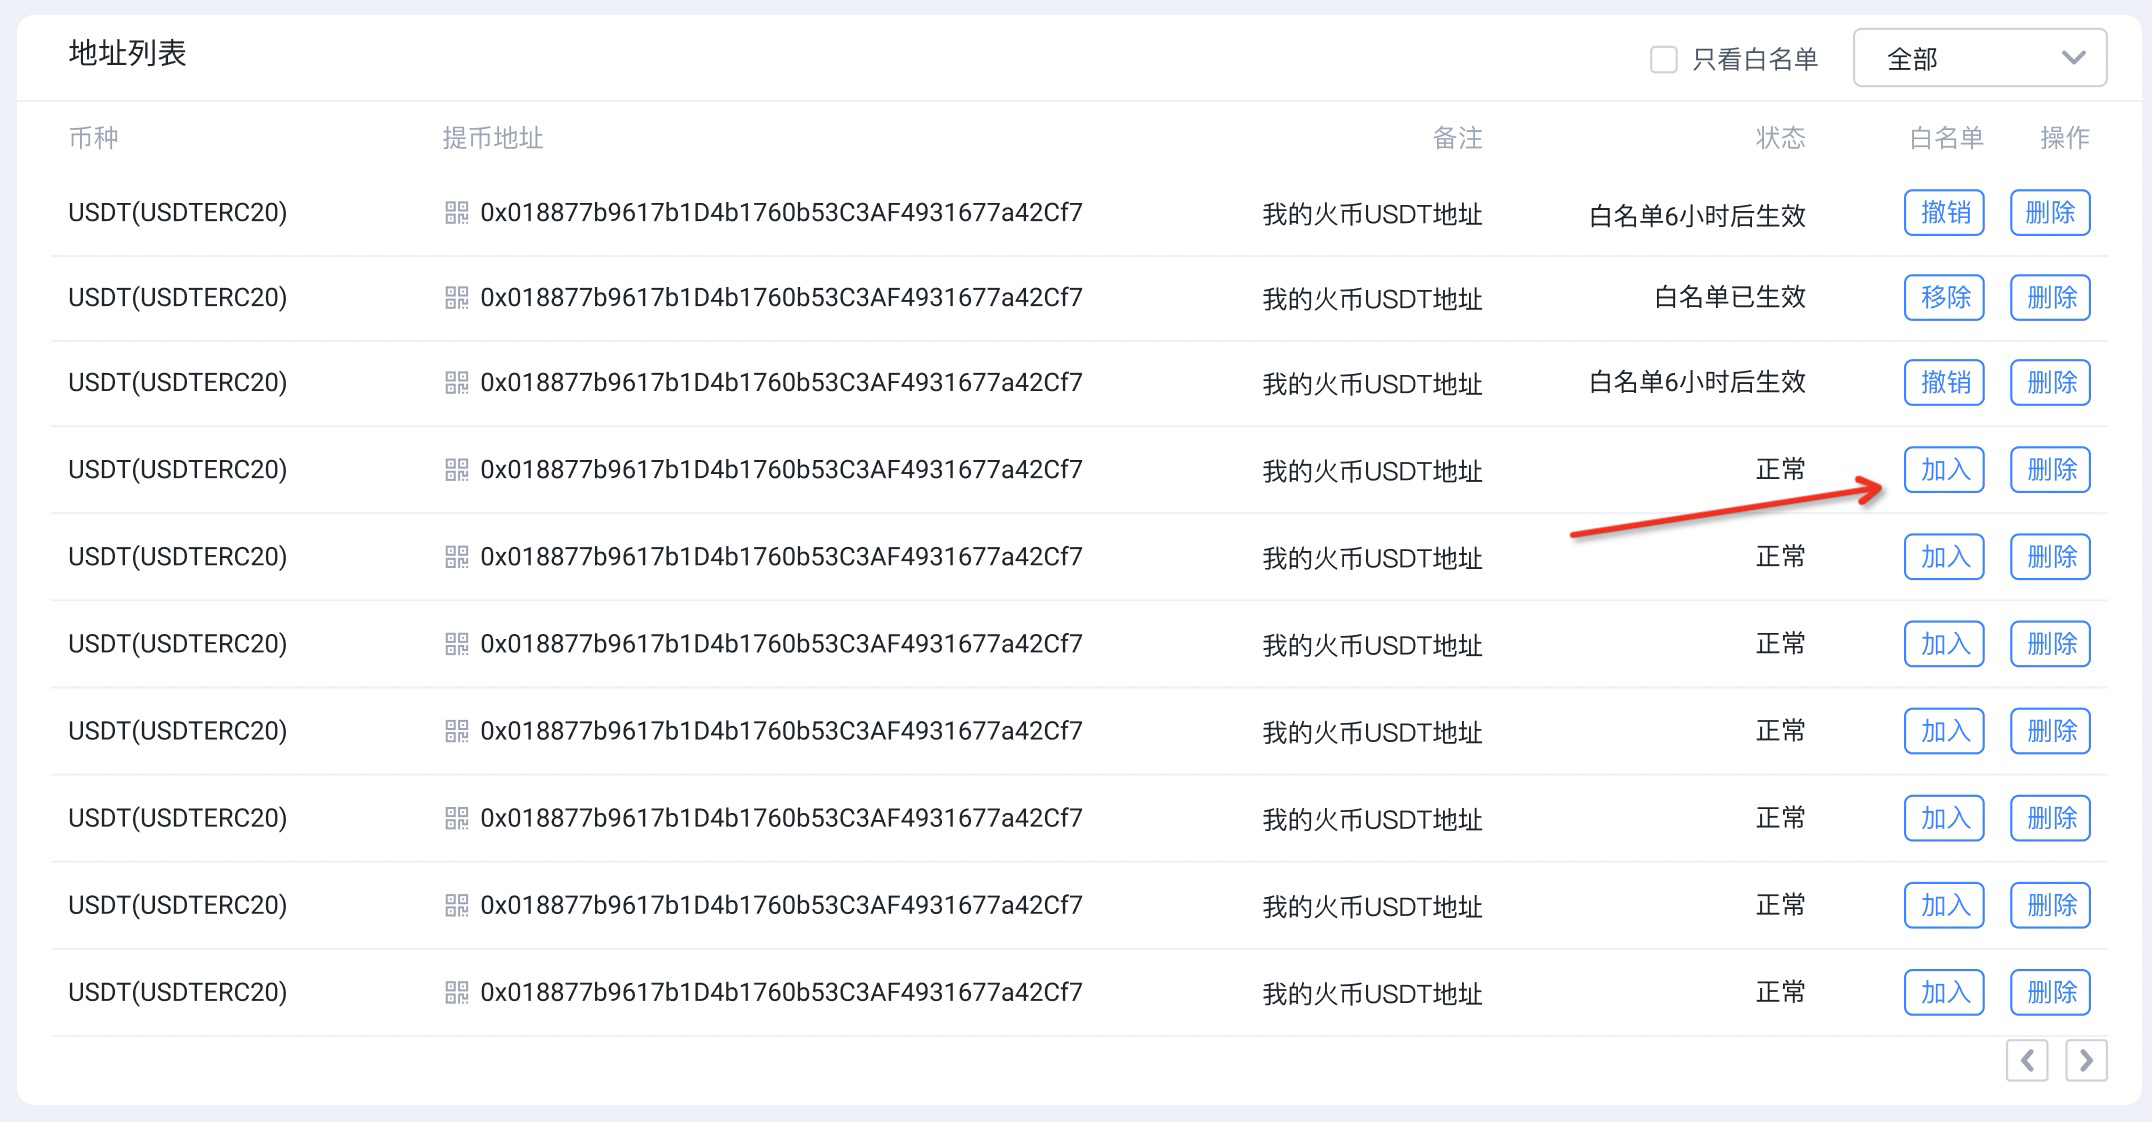
Task: Click the 备注 column header
Action: (1457, 137)
